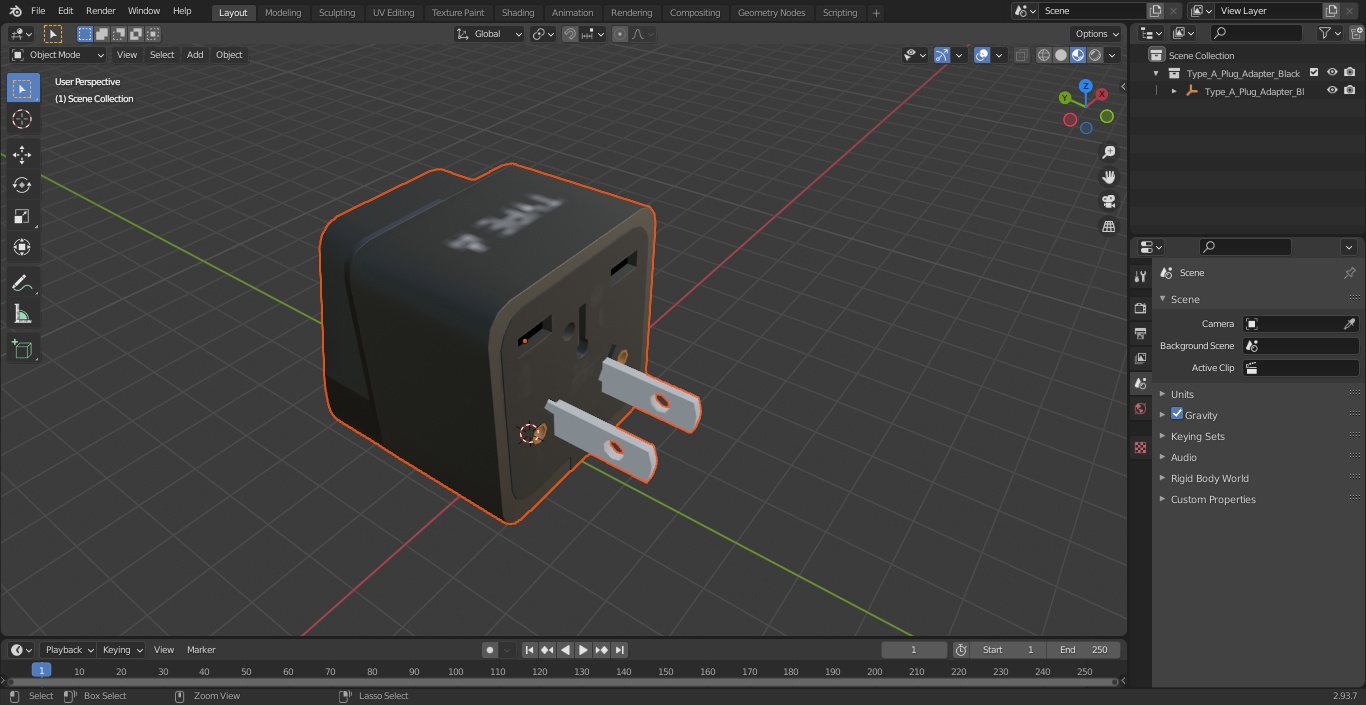Viewport: 1366px width, 705px height.
Task: Pick the Measure ruler tool
Action: click(x=22, y=314)
